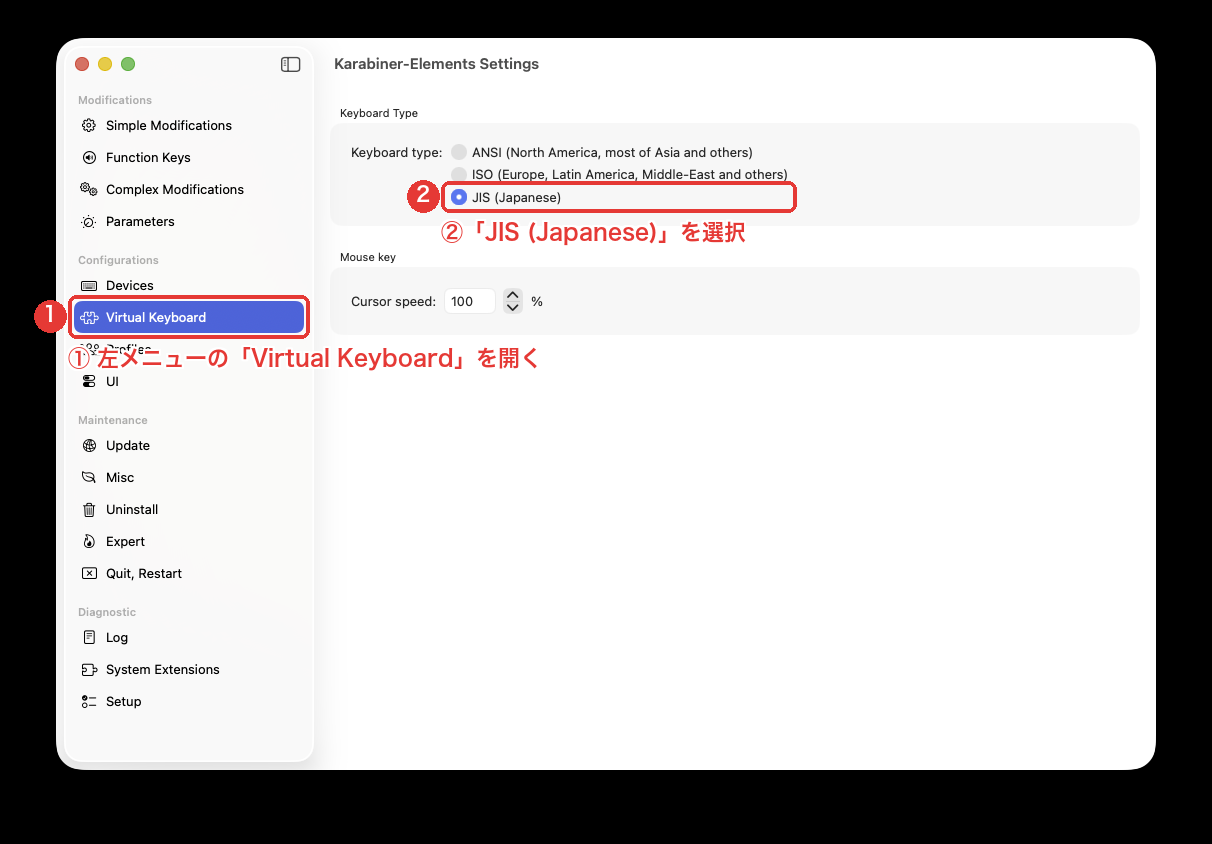Click the Update globe icon
1212x844 pixels.
[88, 445]
